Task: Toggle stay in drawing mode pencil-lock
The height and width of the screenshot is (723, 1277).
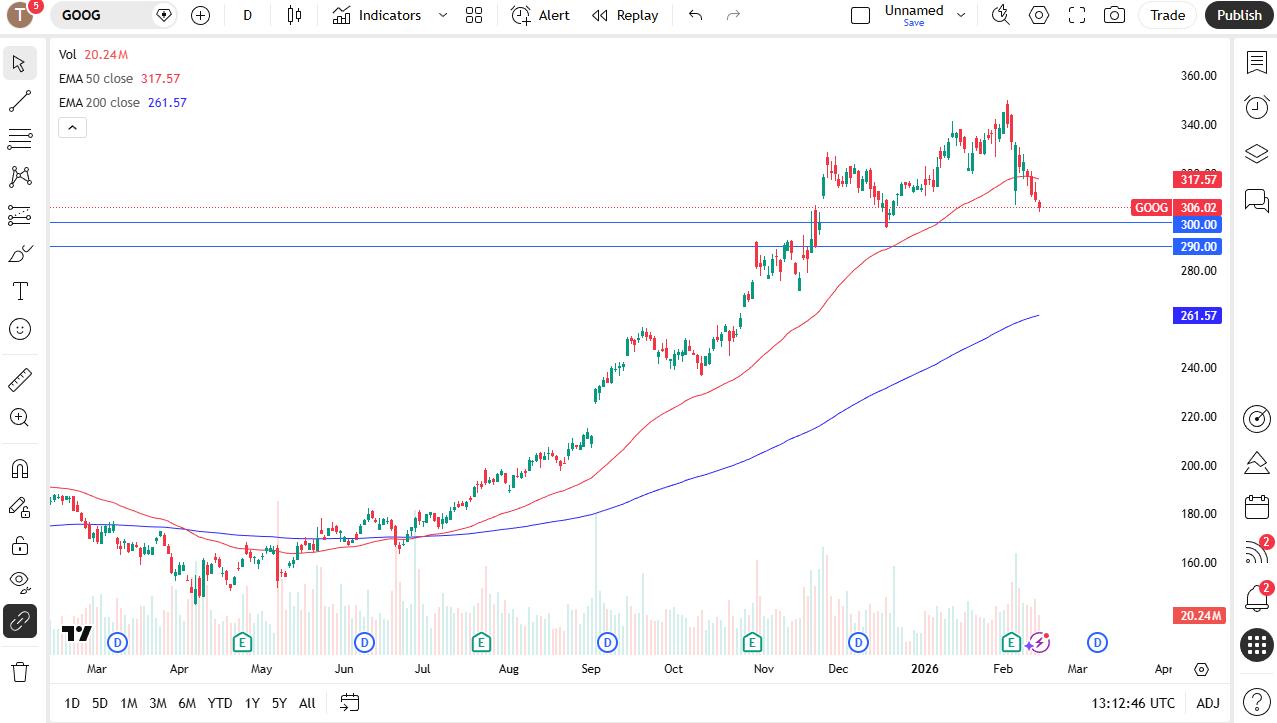Action: click(19, 507)
